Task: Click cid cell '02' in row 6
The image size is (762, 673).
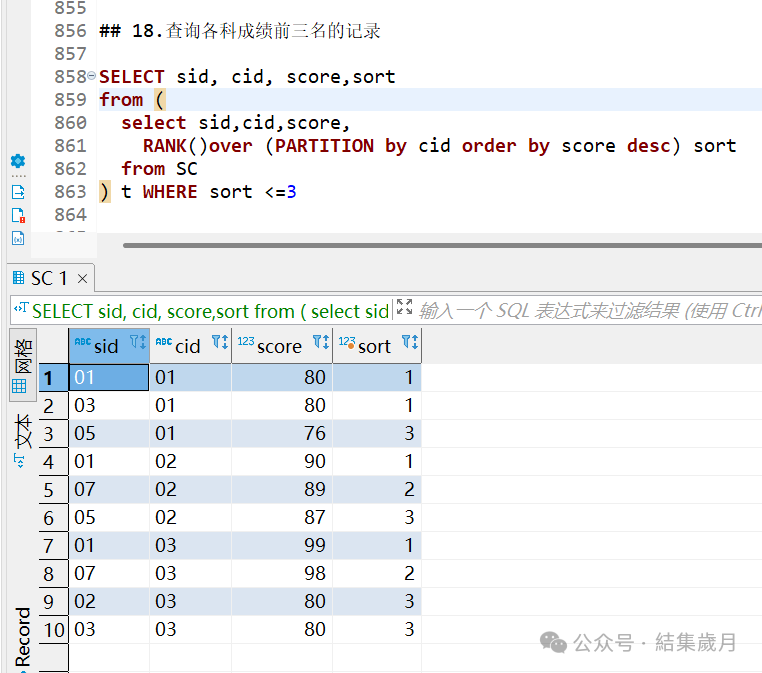Action: 190,518
